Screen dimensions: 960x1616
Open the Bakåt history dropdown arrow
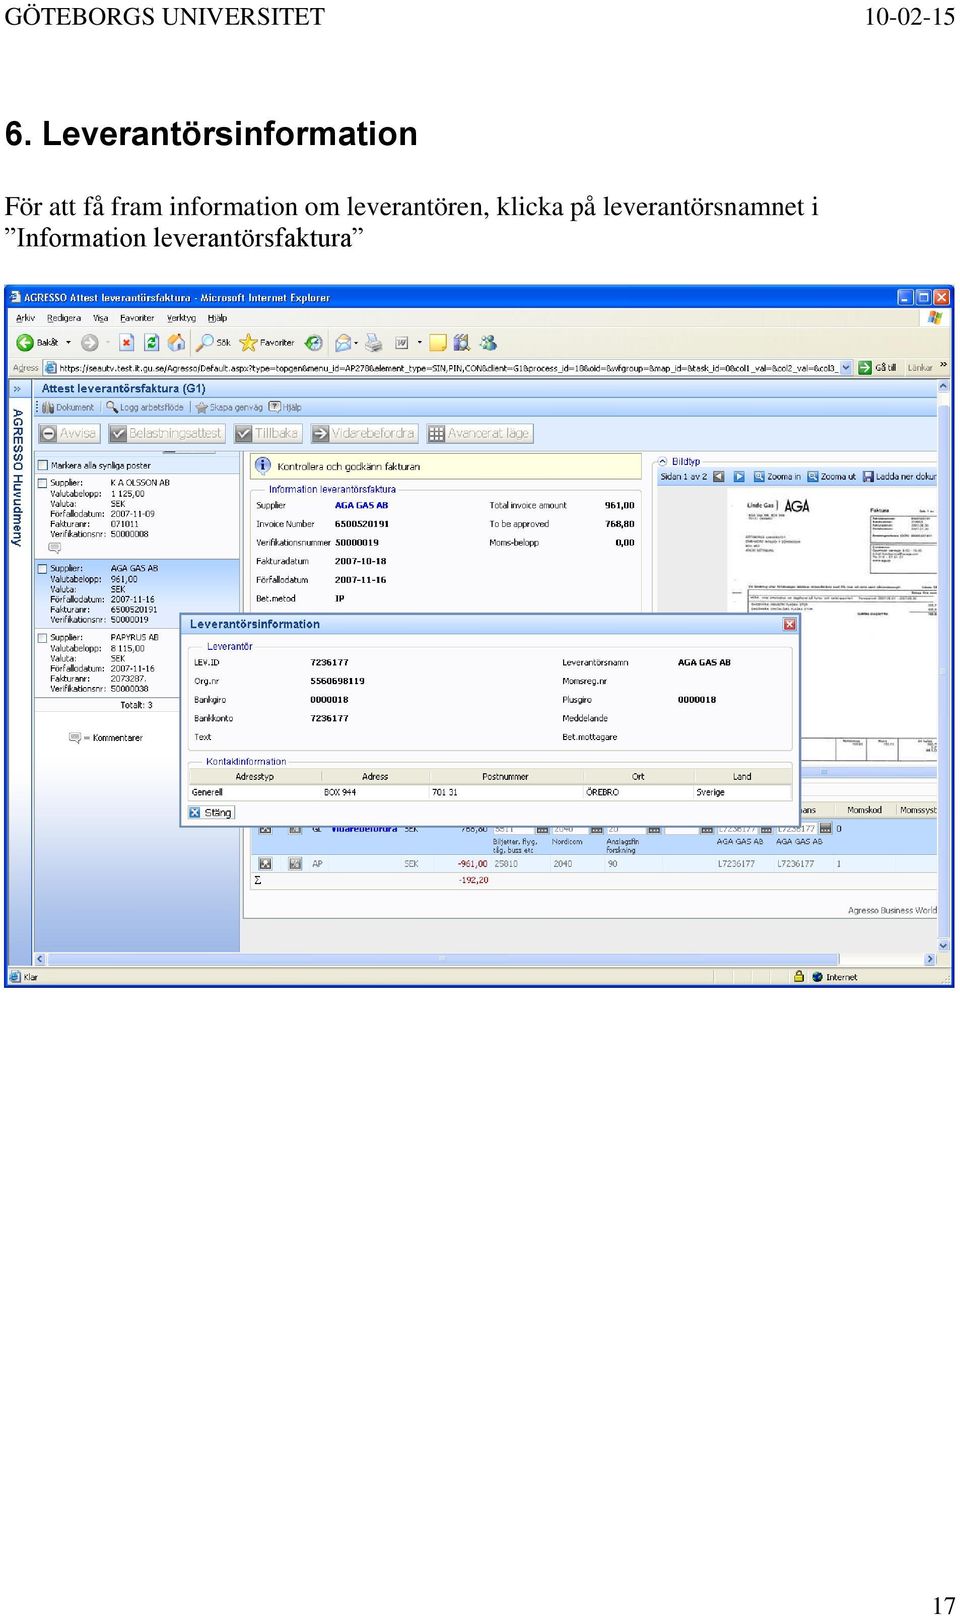click(x=68, y=343)
